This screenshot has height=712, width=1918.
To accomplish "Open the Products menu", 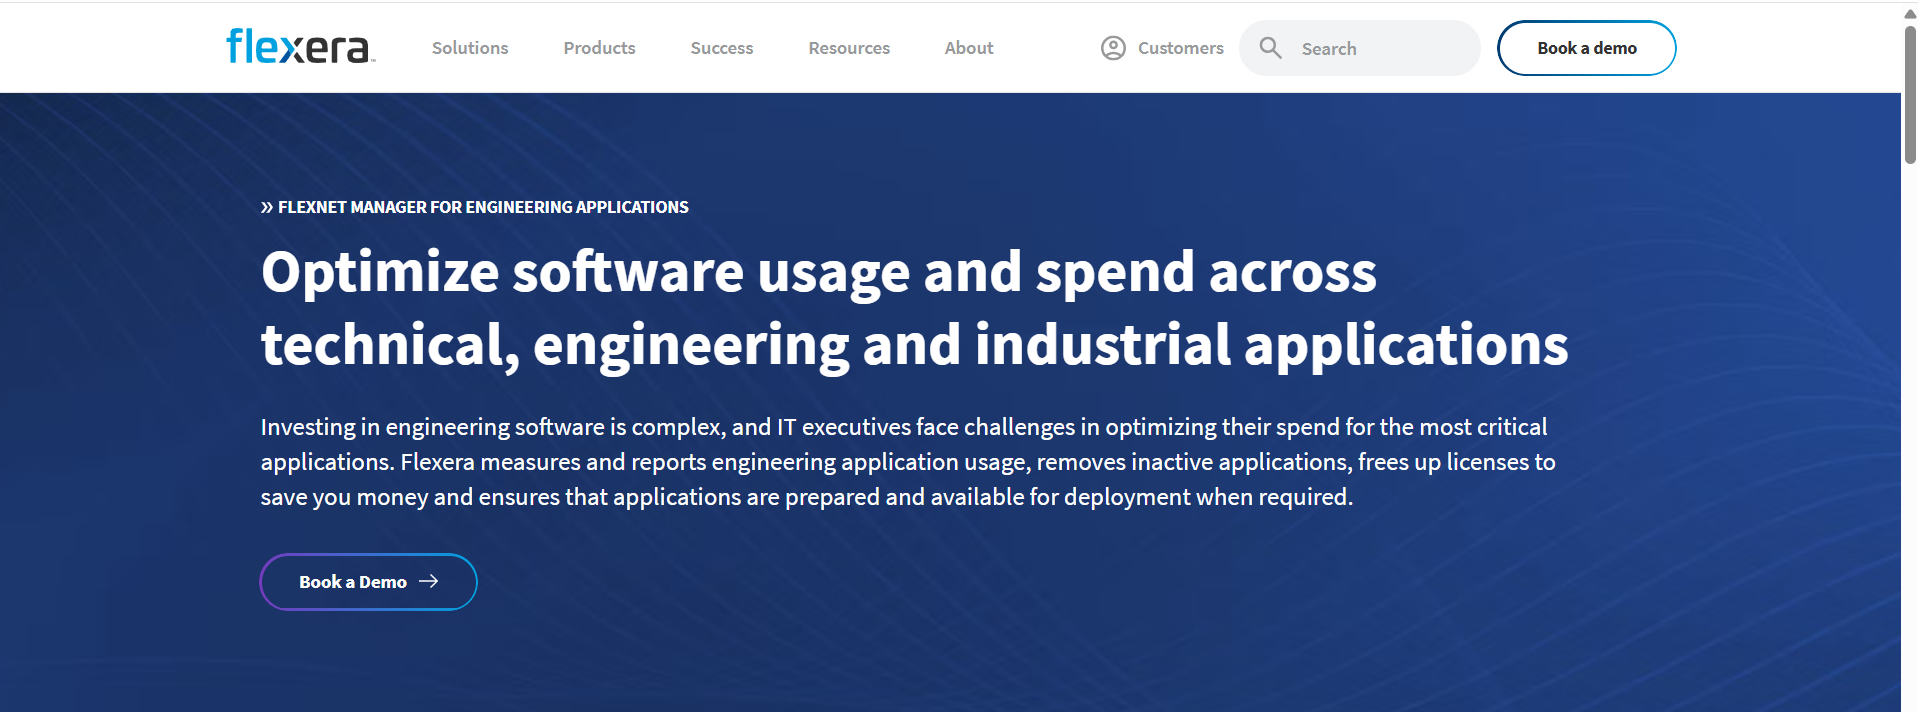I will (599, 48).
